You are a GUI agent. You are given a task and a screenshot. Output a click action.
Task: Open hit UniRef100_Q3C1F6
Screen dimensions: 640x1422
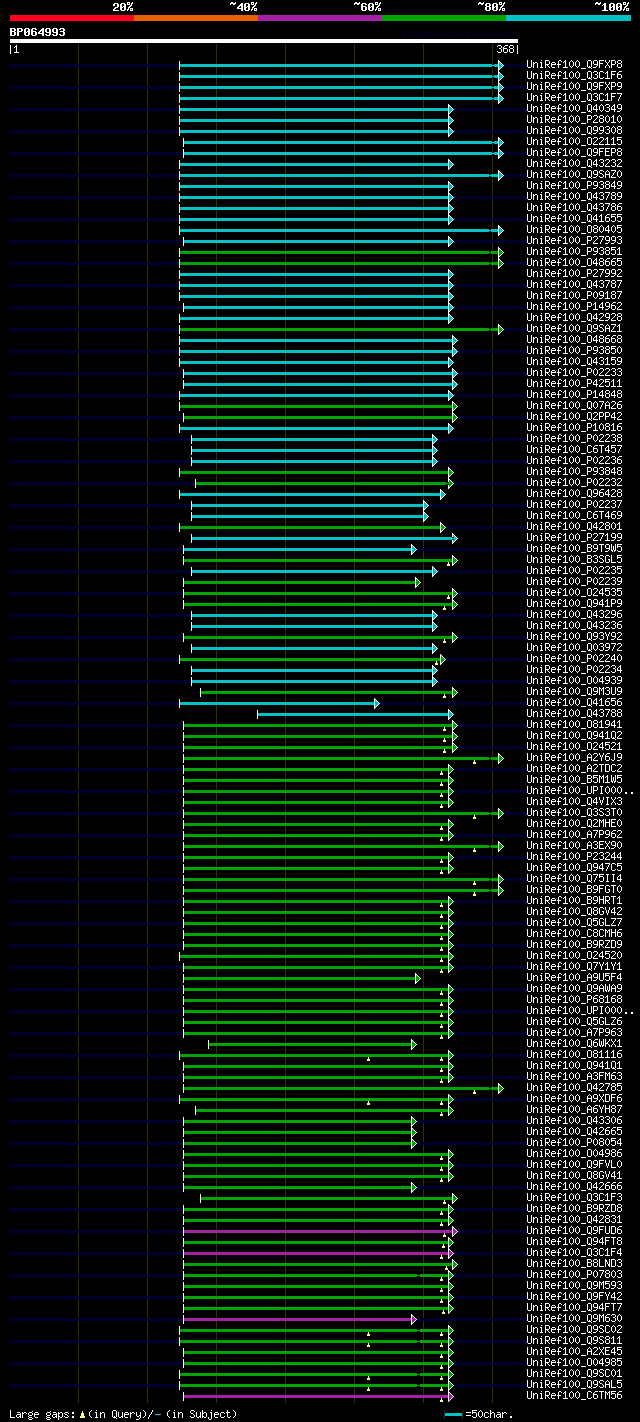pos(574,75)
